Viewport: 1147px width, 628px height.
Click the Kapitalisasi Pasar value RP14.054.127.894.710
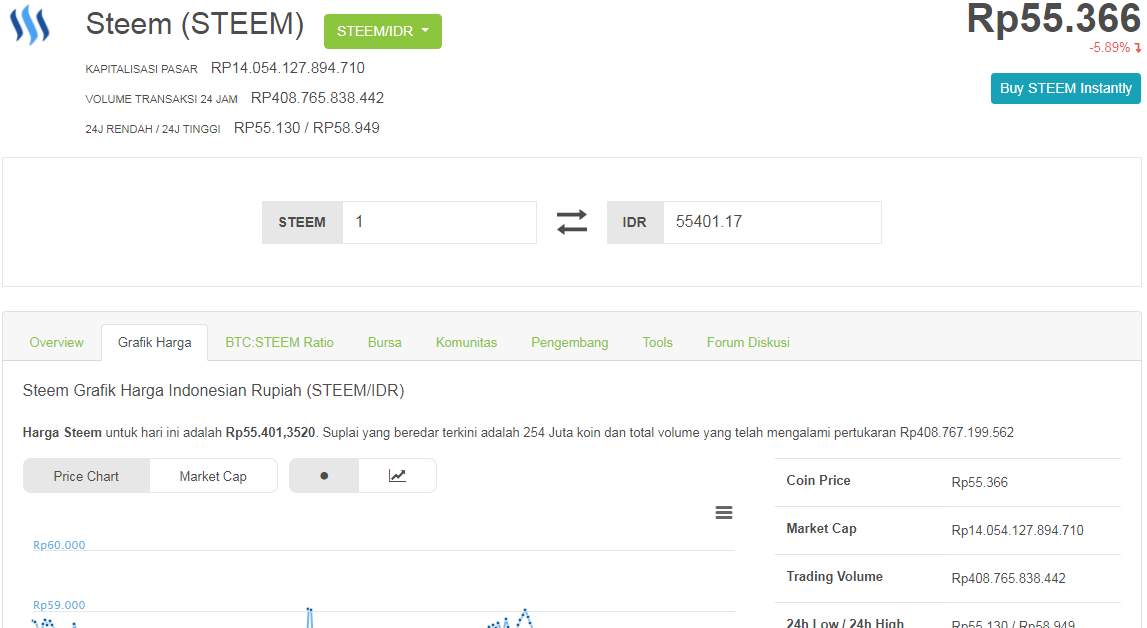coord(287,68)
